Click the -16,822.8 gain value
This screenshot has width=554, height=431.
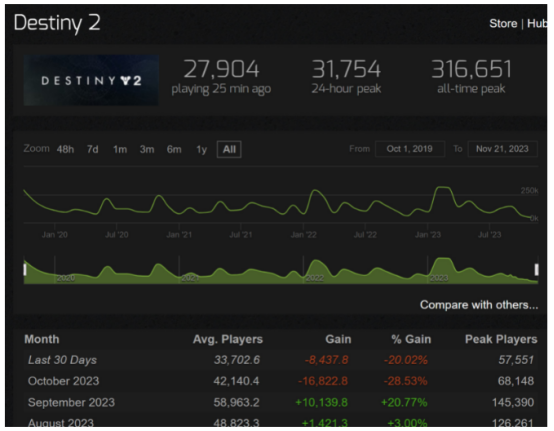click(x=323, y=381)
